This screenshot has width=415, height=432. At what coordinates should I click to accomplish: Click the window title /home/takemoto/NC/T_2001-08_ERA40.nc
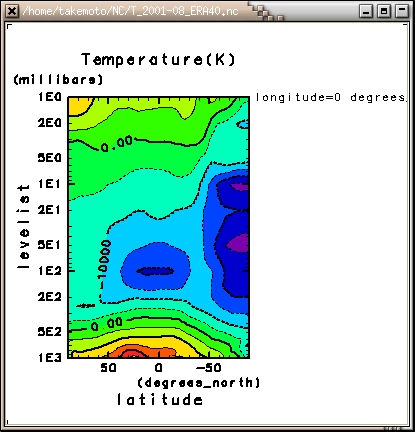(x=130, y=11)
